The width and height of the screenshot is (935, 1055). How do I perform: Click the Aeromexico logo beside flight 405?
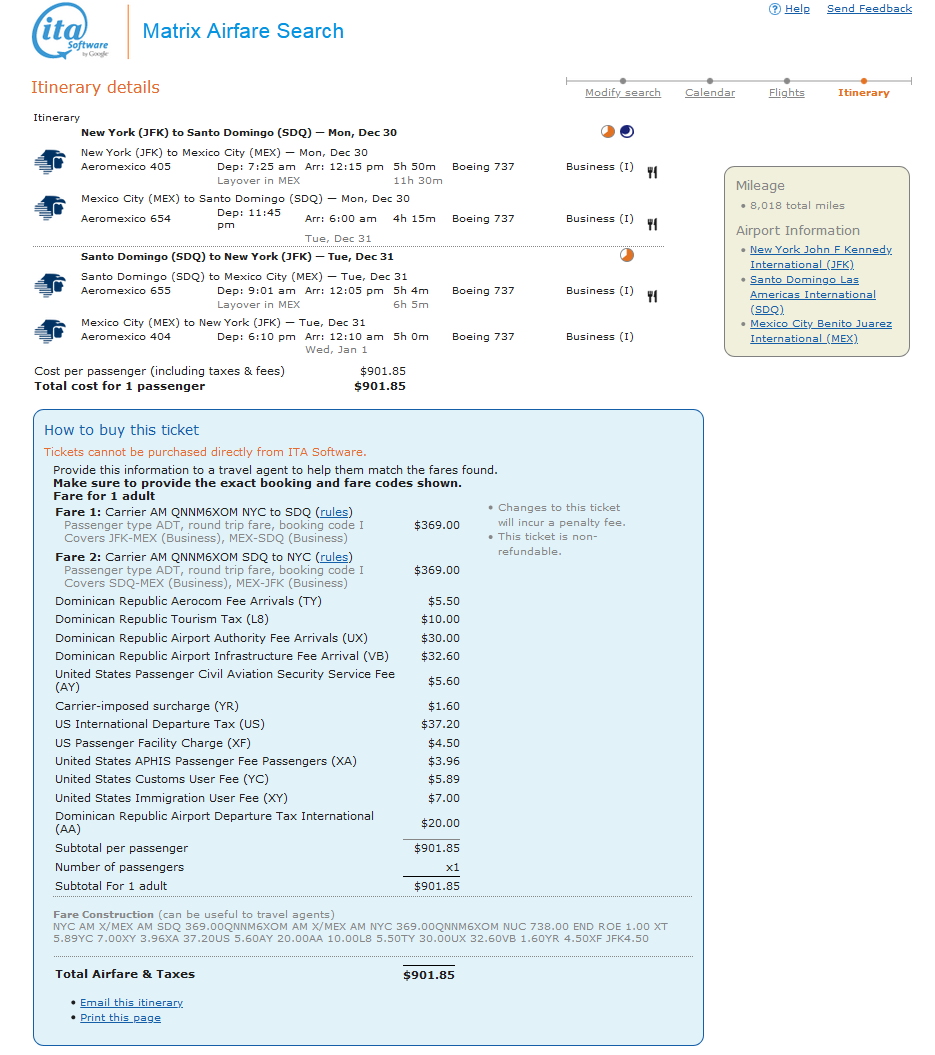point(50,162)
